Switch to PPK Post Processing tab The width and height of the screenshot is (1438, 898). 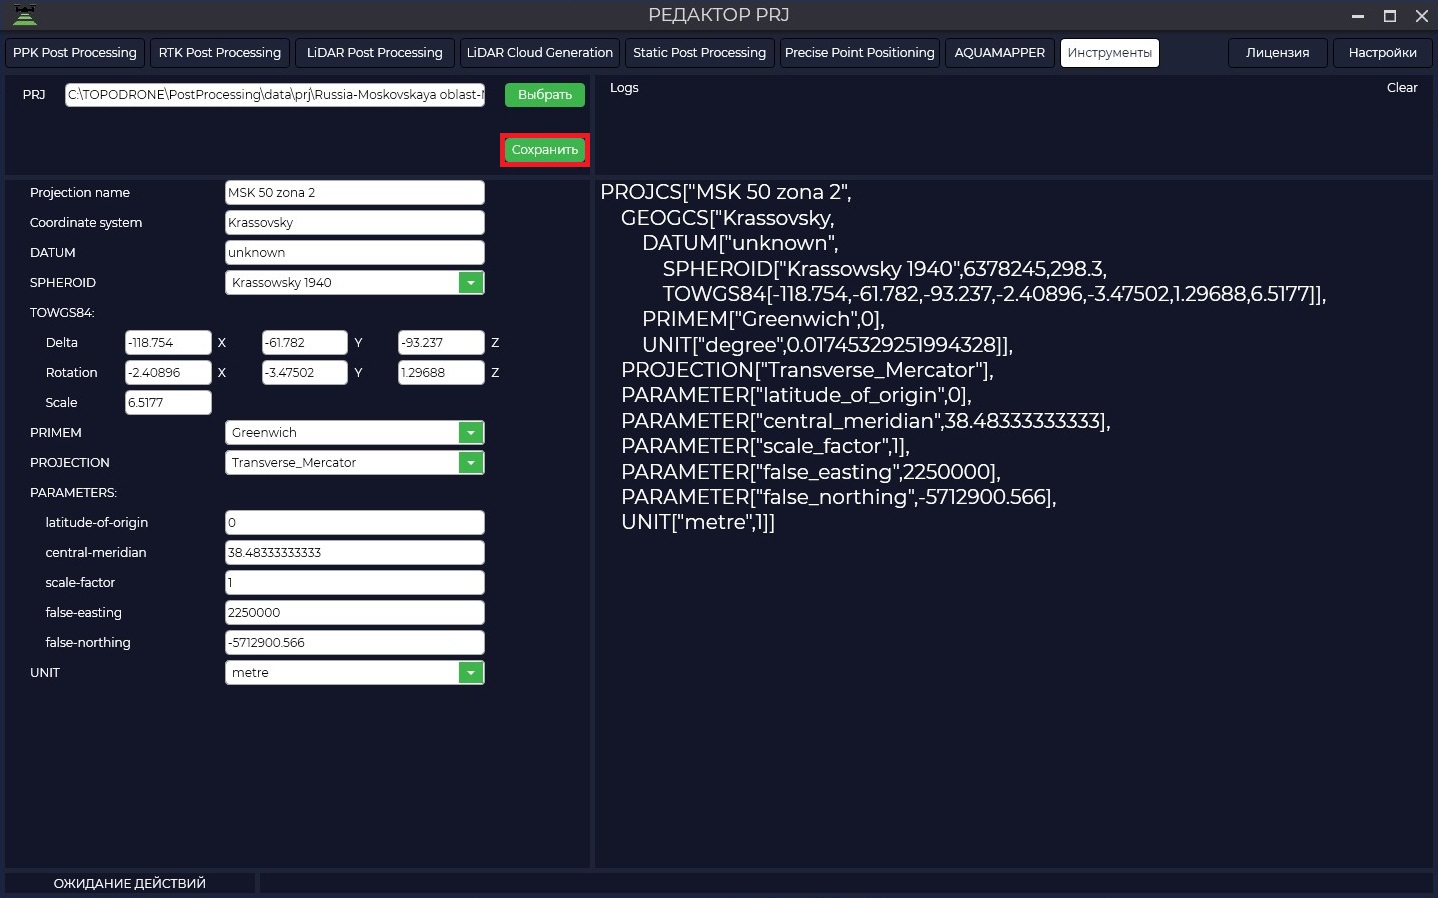(75, 53)
